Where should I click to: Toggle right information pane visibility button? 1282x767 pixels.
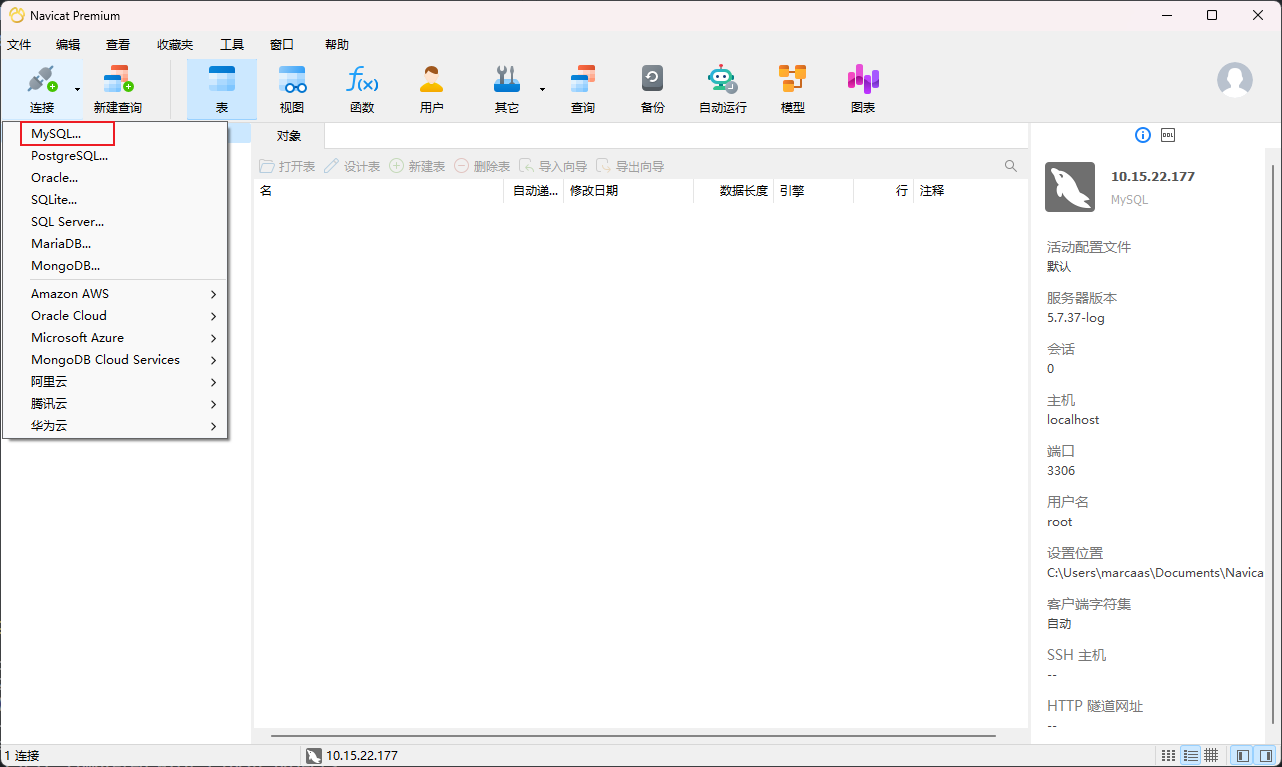[x=1265, y=755]
